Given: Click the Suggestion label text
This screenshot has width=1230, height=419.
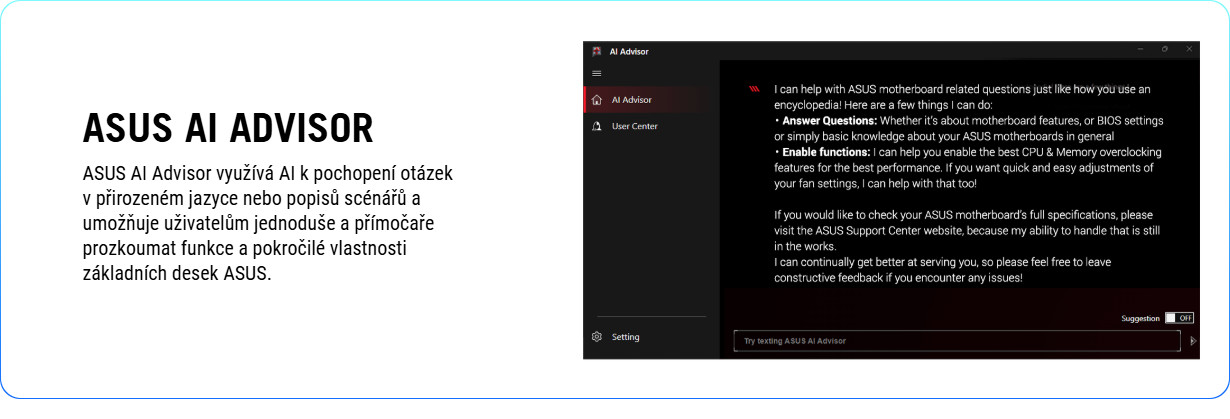Looking at the screenshot, I should [1140, 318].
